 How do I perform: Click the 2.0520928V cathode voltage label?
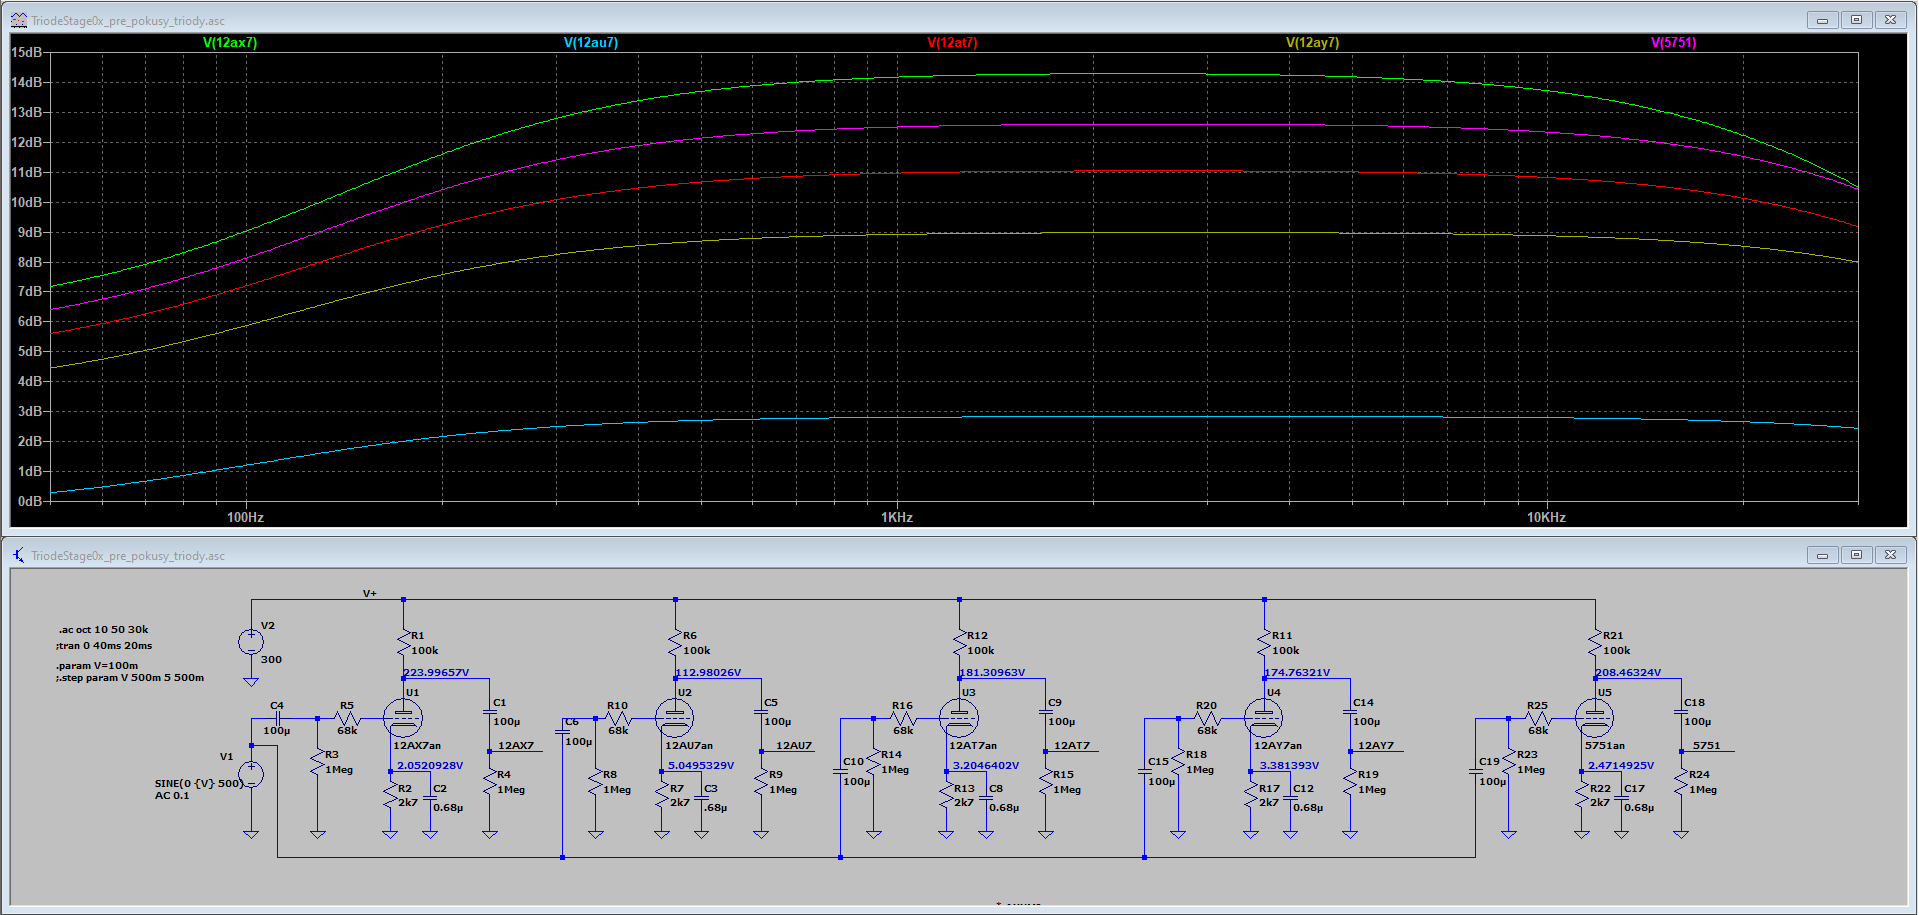(430, 766)
